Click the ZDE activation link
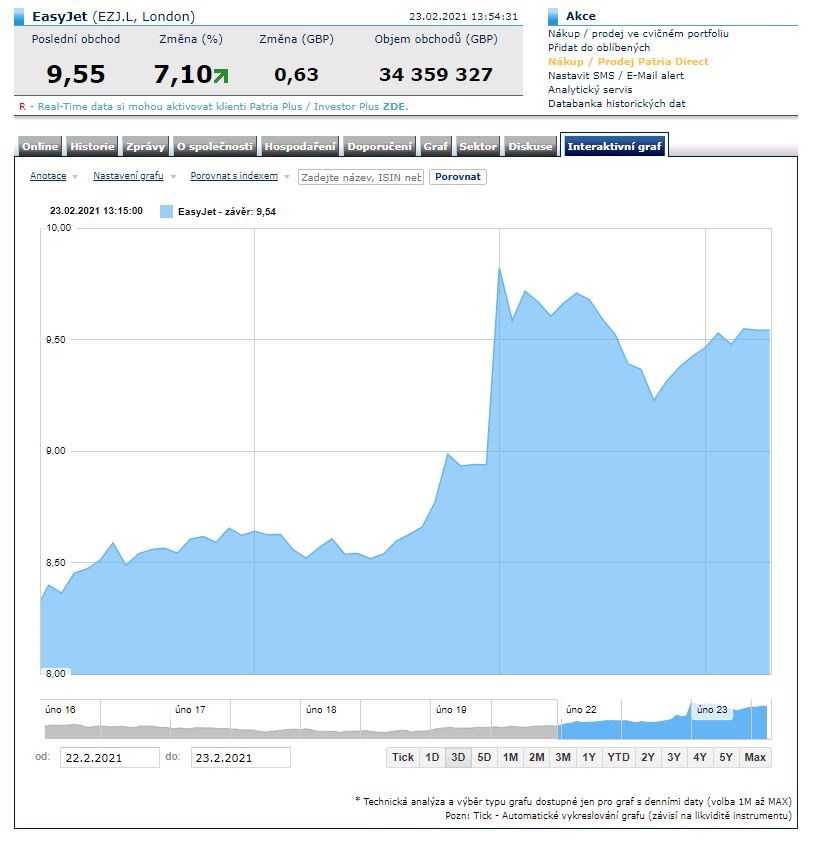This screenshot has height=842, width=820. point(396,106)
